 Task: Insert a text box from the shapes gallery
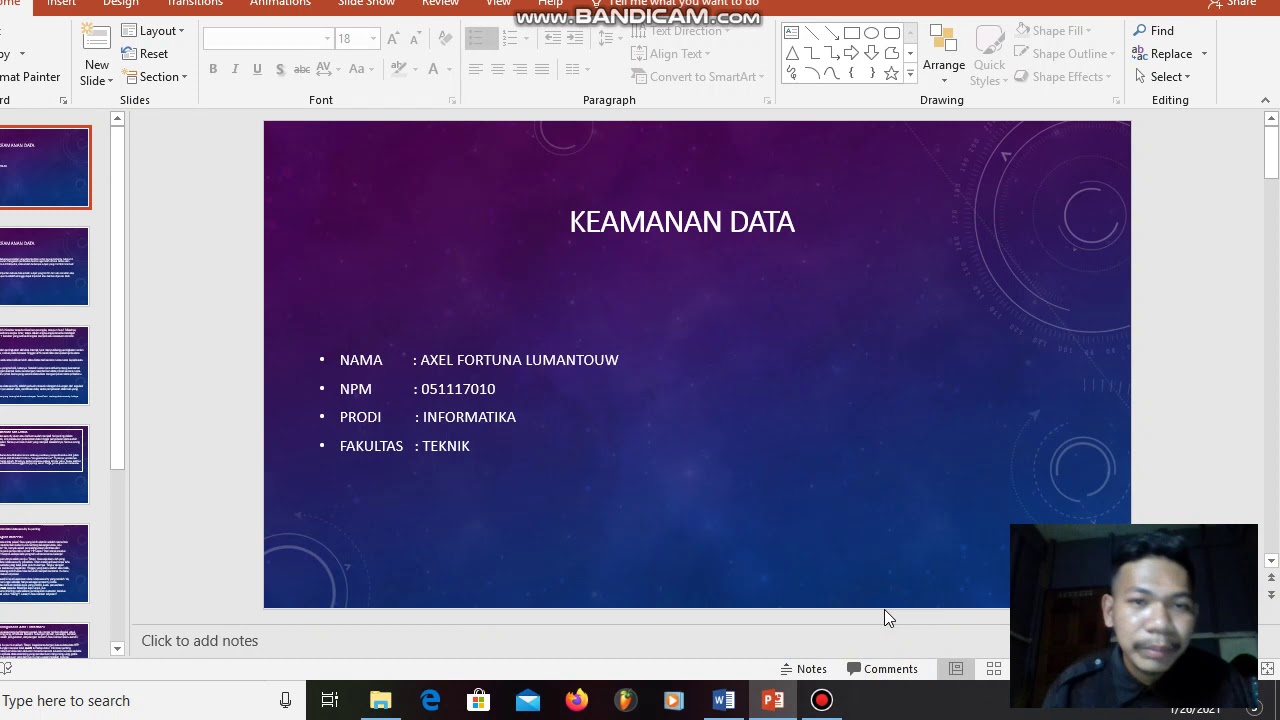pyautogui.click(x=791, y=33)
